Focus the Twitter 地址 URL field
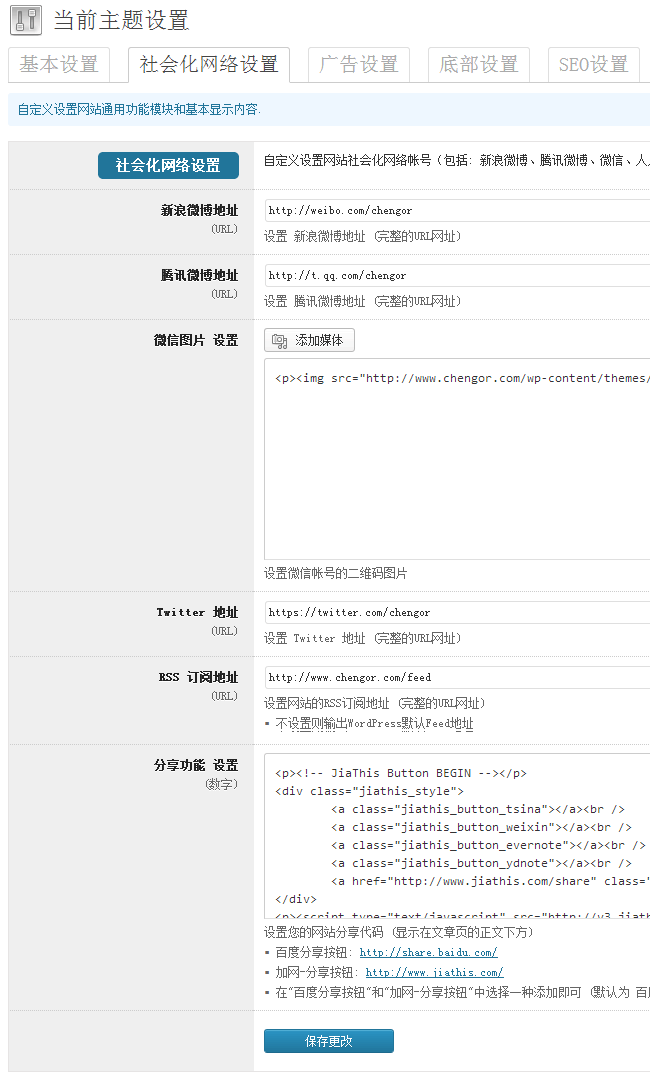This screenshot has width=650, height=1078. click(x=457, y=612)
